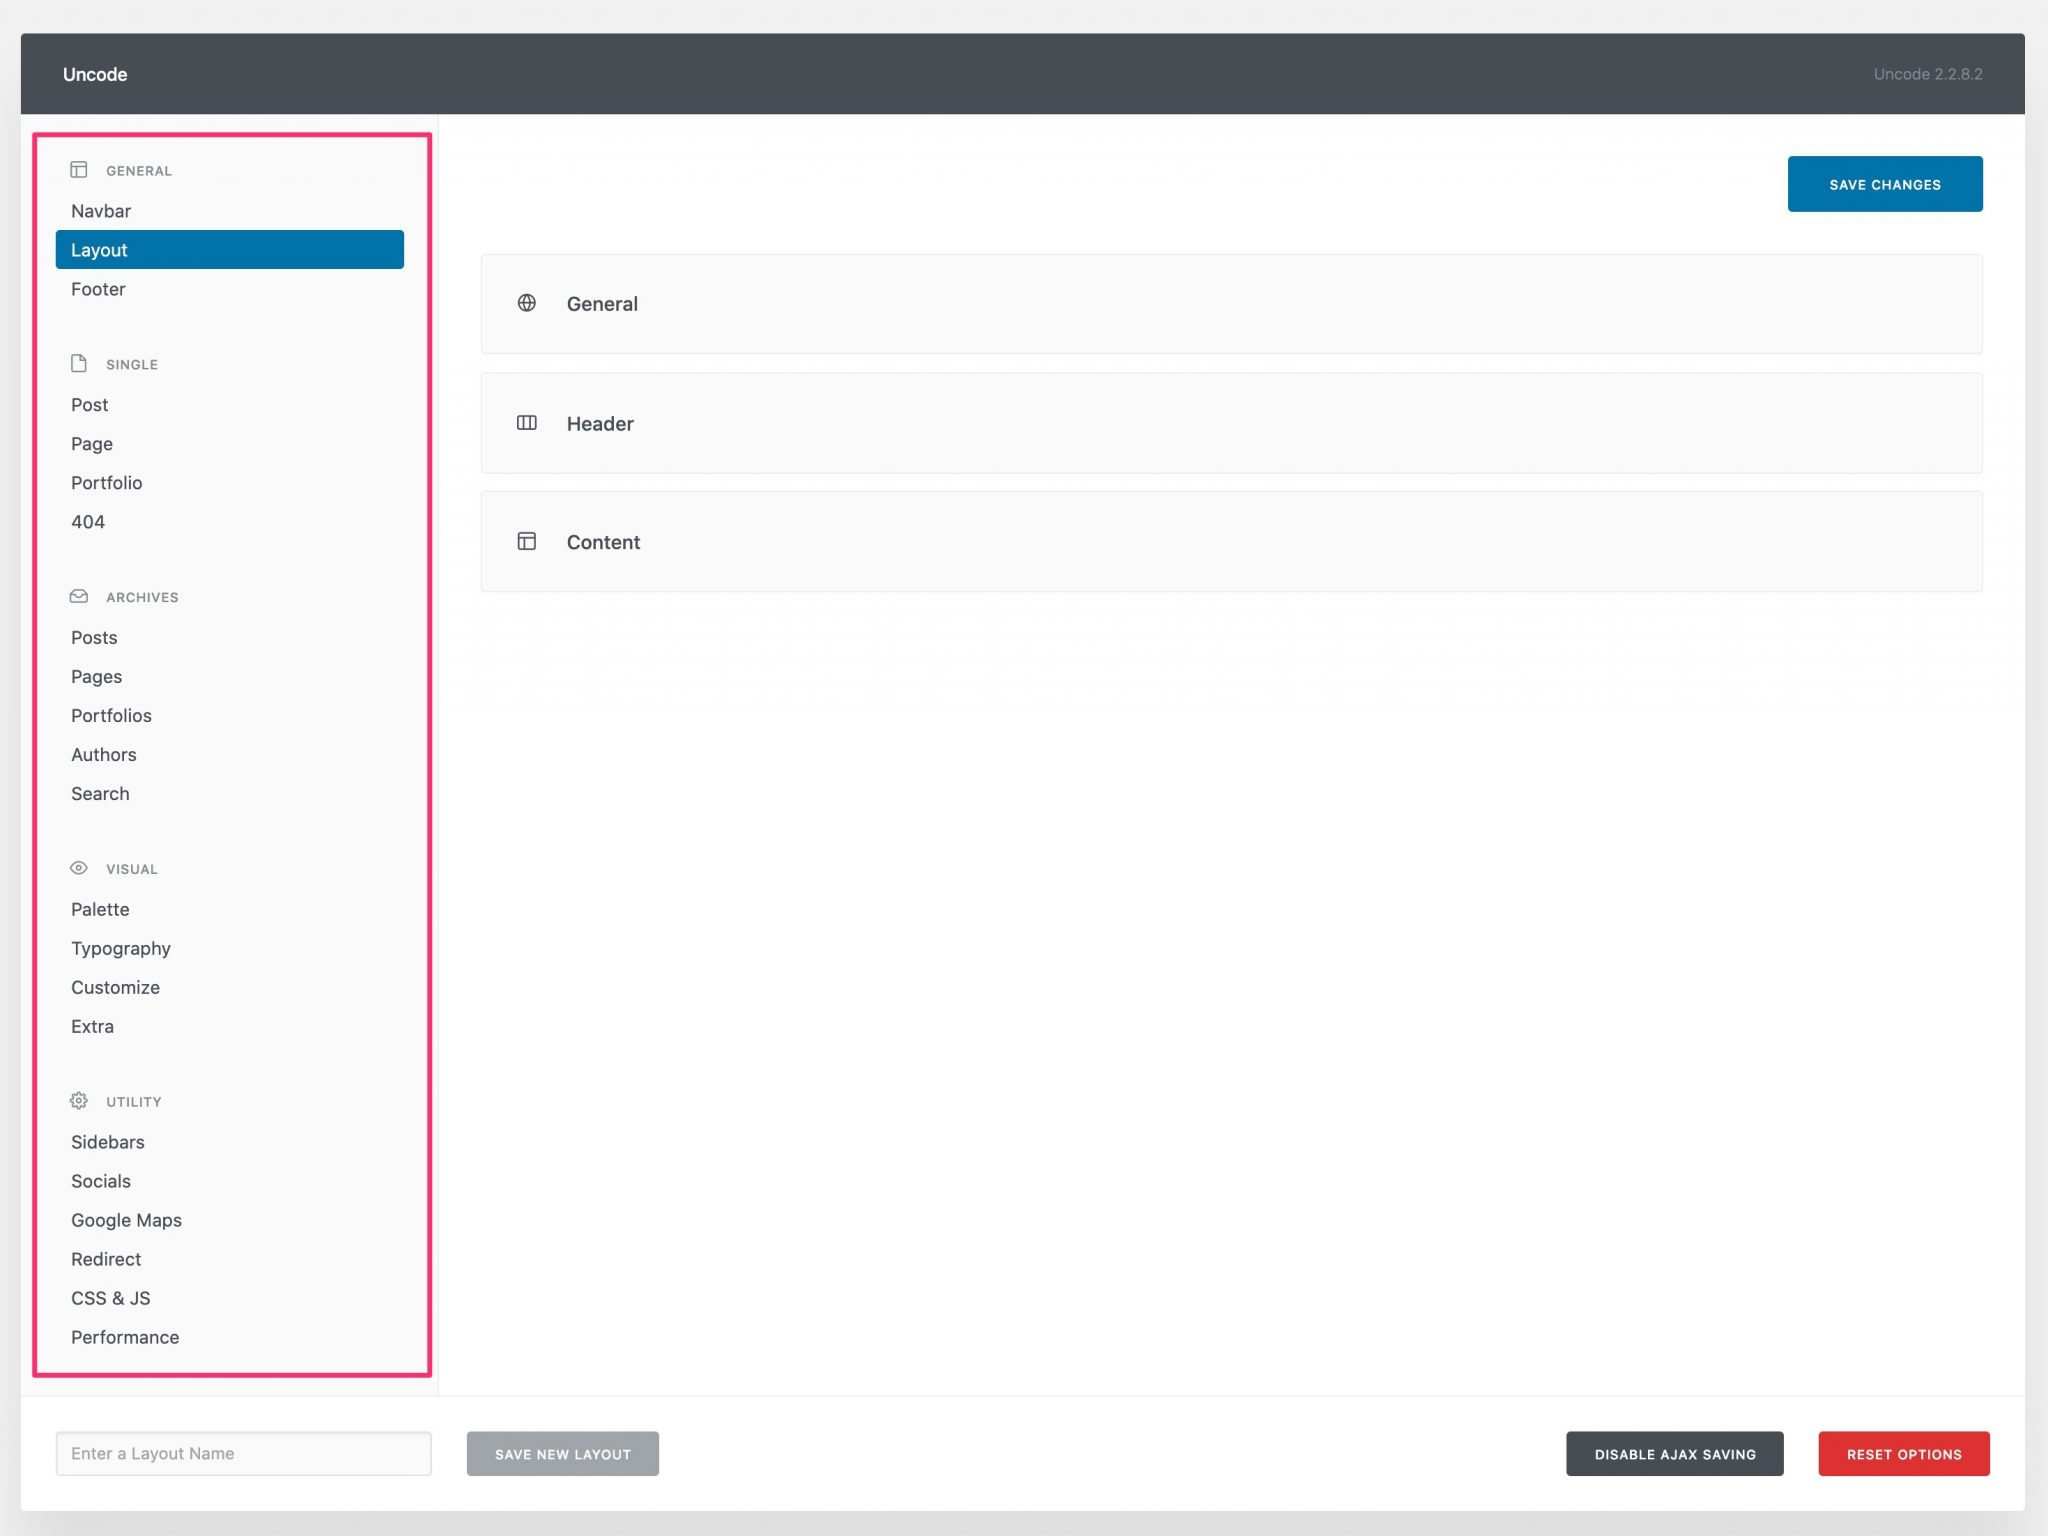The image size is (2048, 1536).
Task: Click the page icon beside SINGLE heading
Action: 79,364
